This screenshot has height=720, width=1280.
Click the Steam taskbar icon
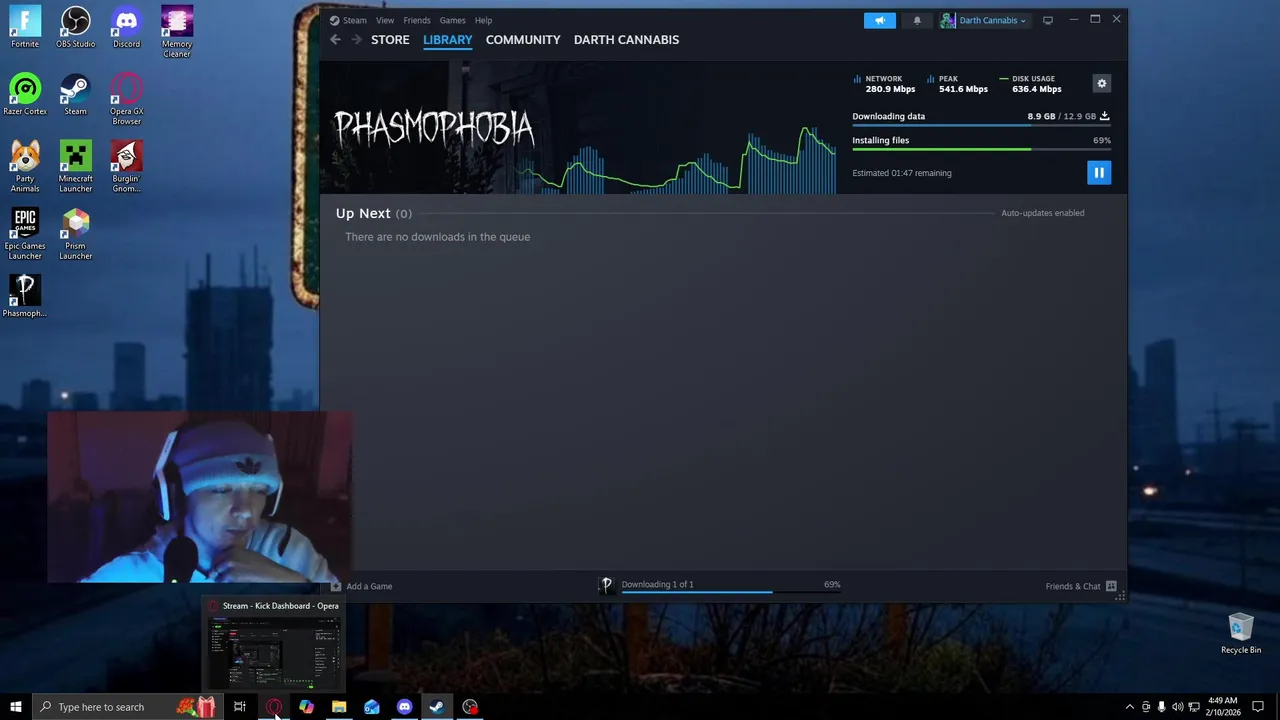pyautogui.click(x=437, y=707)
